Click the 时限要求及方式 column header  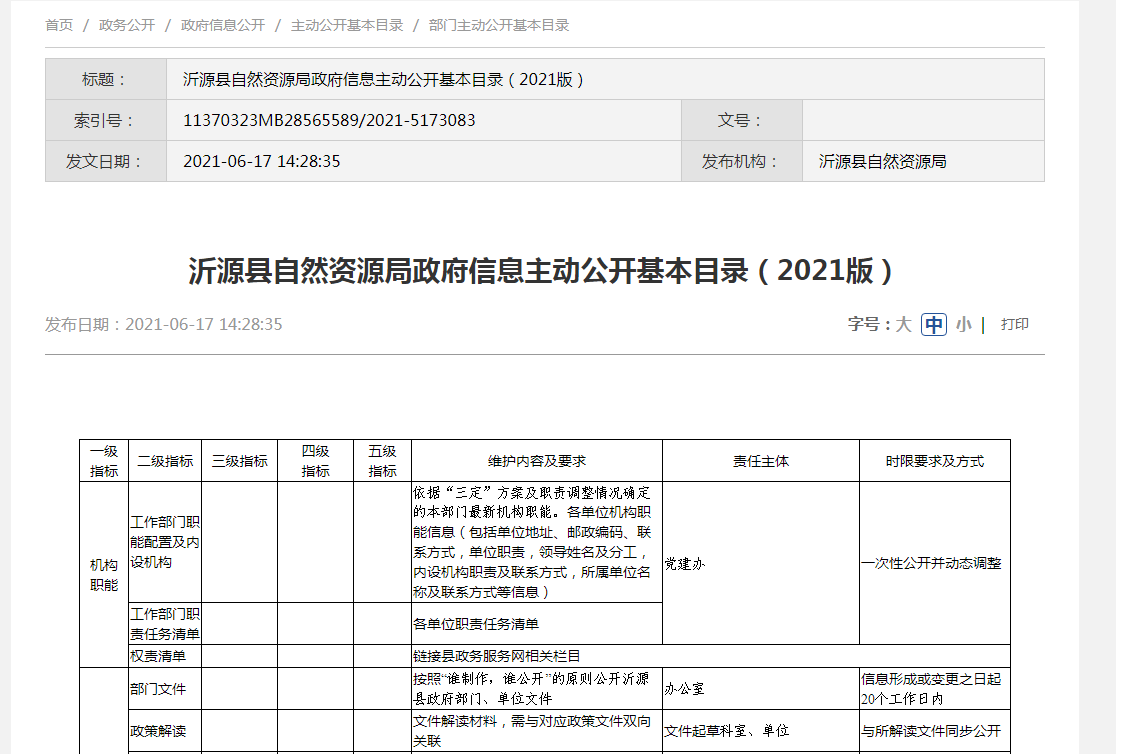tap(934, 461)
